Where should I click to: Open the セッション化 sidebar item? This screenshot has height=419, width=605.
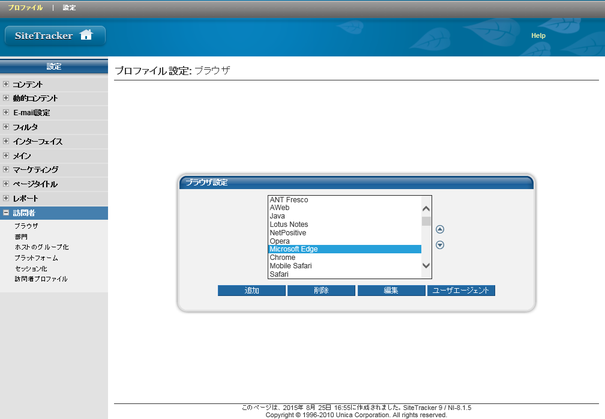[x=31, y=269]
